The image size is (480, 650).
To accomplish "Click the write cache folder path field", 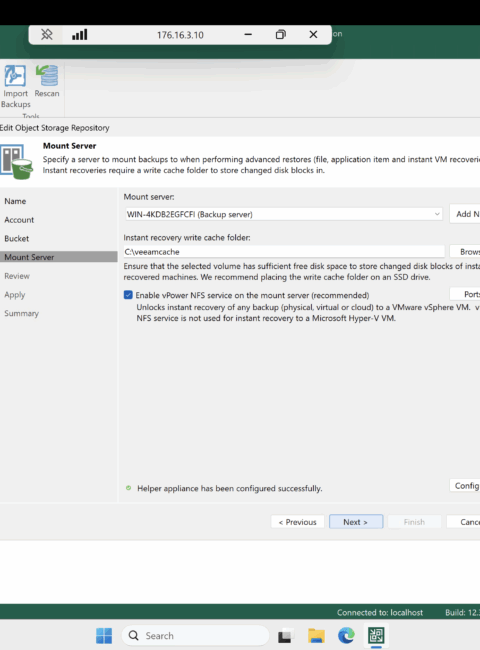I will pyautogui.click(x=284, y=252).
